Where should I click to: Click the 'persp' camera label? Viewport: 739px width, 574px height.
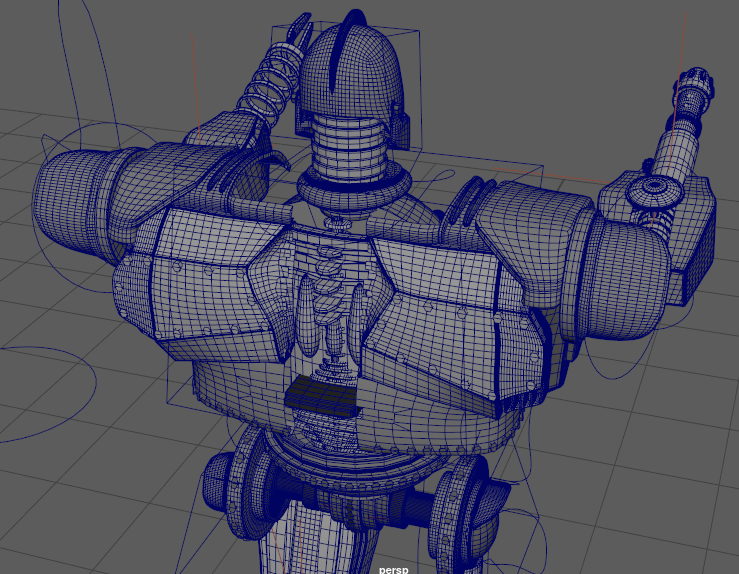[394, 570]
